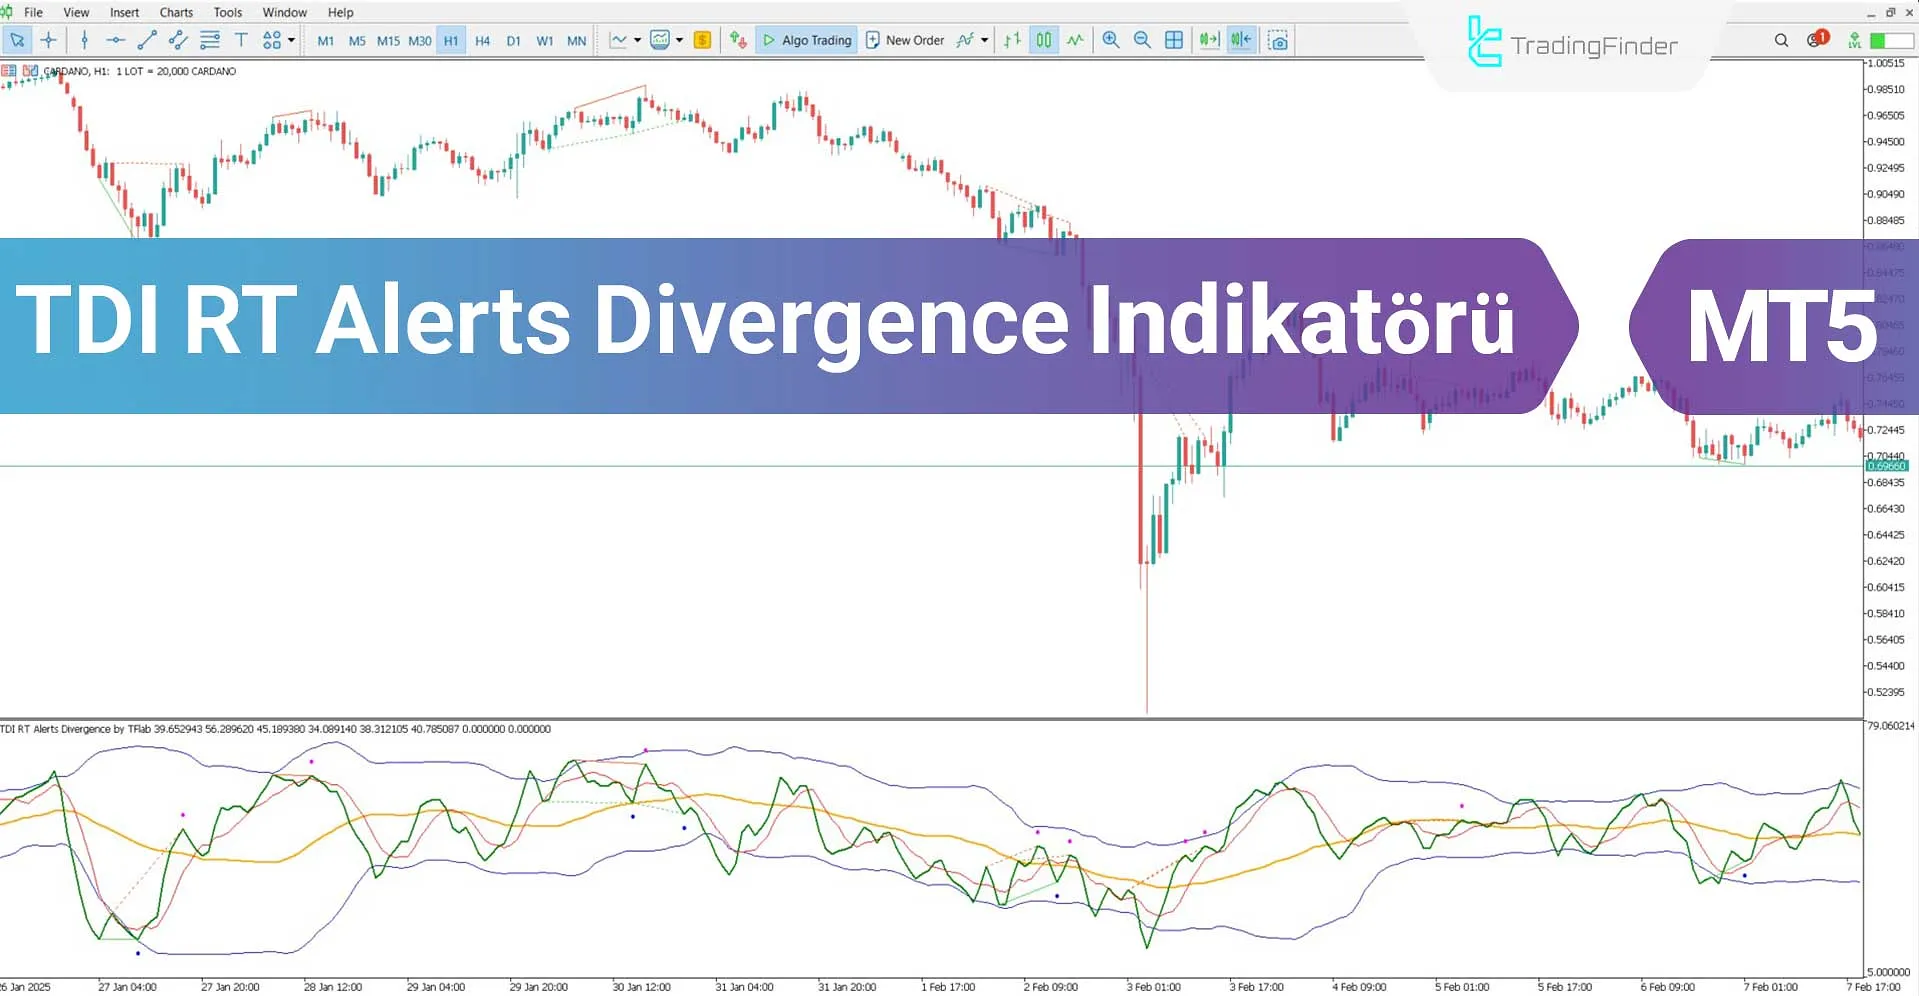Select the M15 timeframe

389,41
